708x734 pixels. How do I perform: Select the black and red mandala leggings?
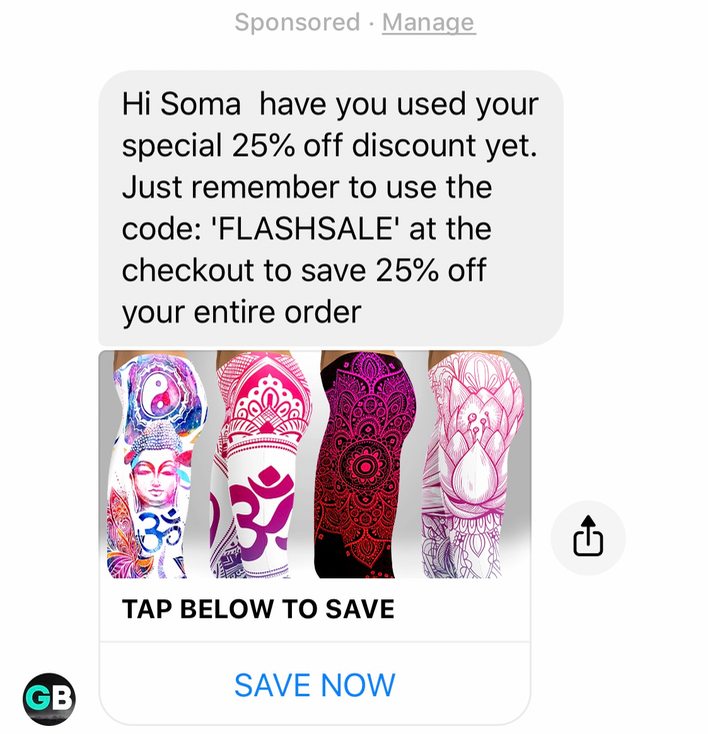coord(366,465)
